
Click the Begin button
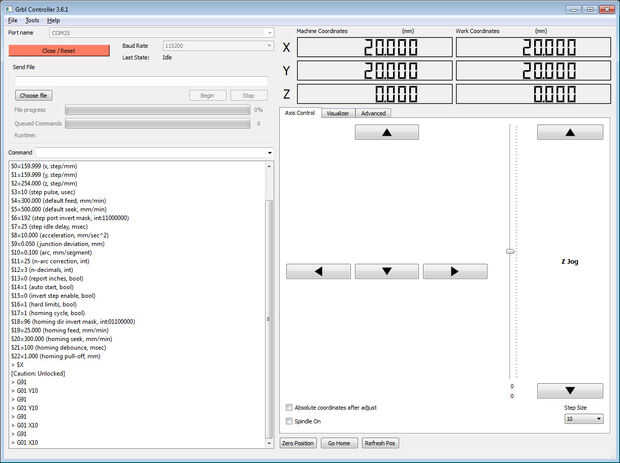tap(208, 95)
